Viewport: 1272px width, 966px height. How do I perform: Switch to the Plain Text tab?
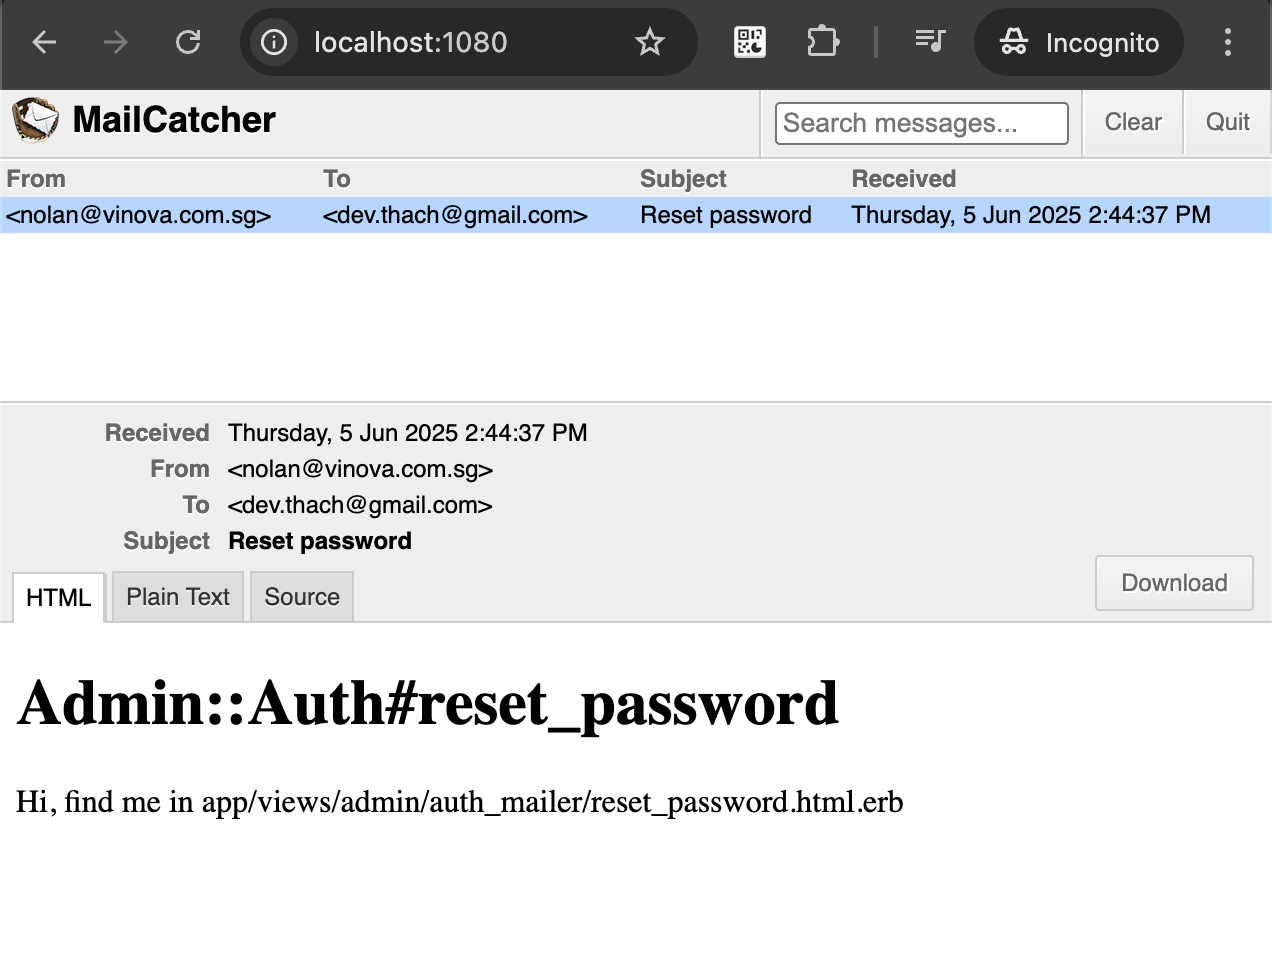[x=178, y=597]
